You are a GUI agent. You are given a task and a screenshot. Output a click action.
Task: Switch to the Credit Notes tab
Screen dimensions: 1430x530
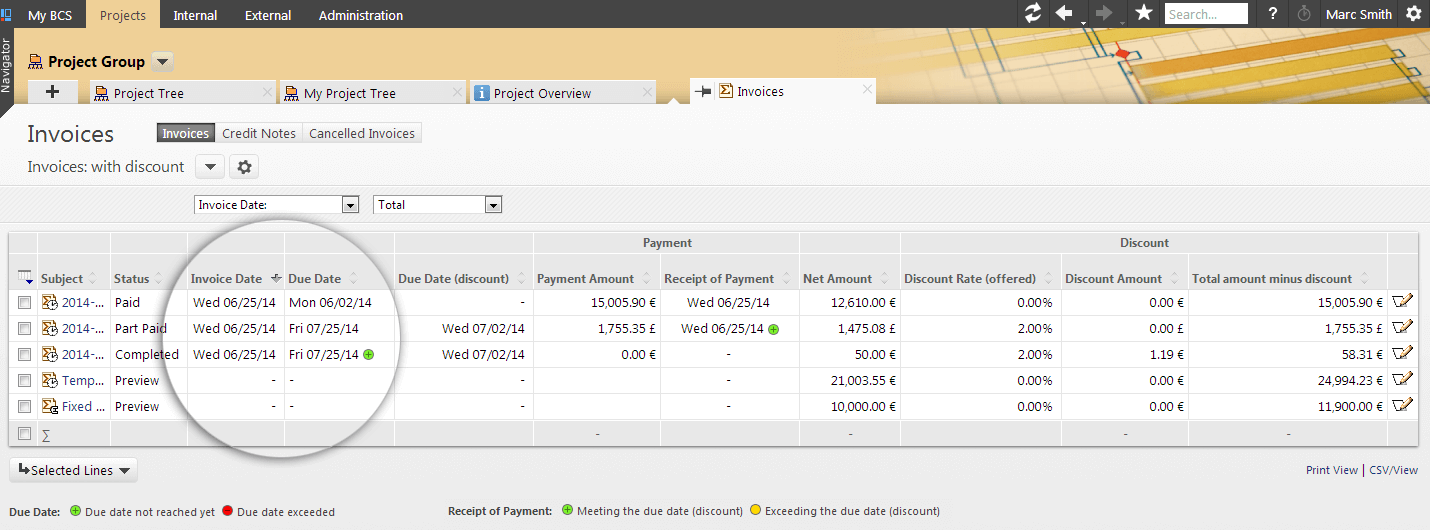pyautogui.click(x=259, y=133)
